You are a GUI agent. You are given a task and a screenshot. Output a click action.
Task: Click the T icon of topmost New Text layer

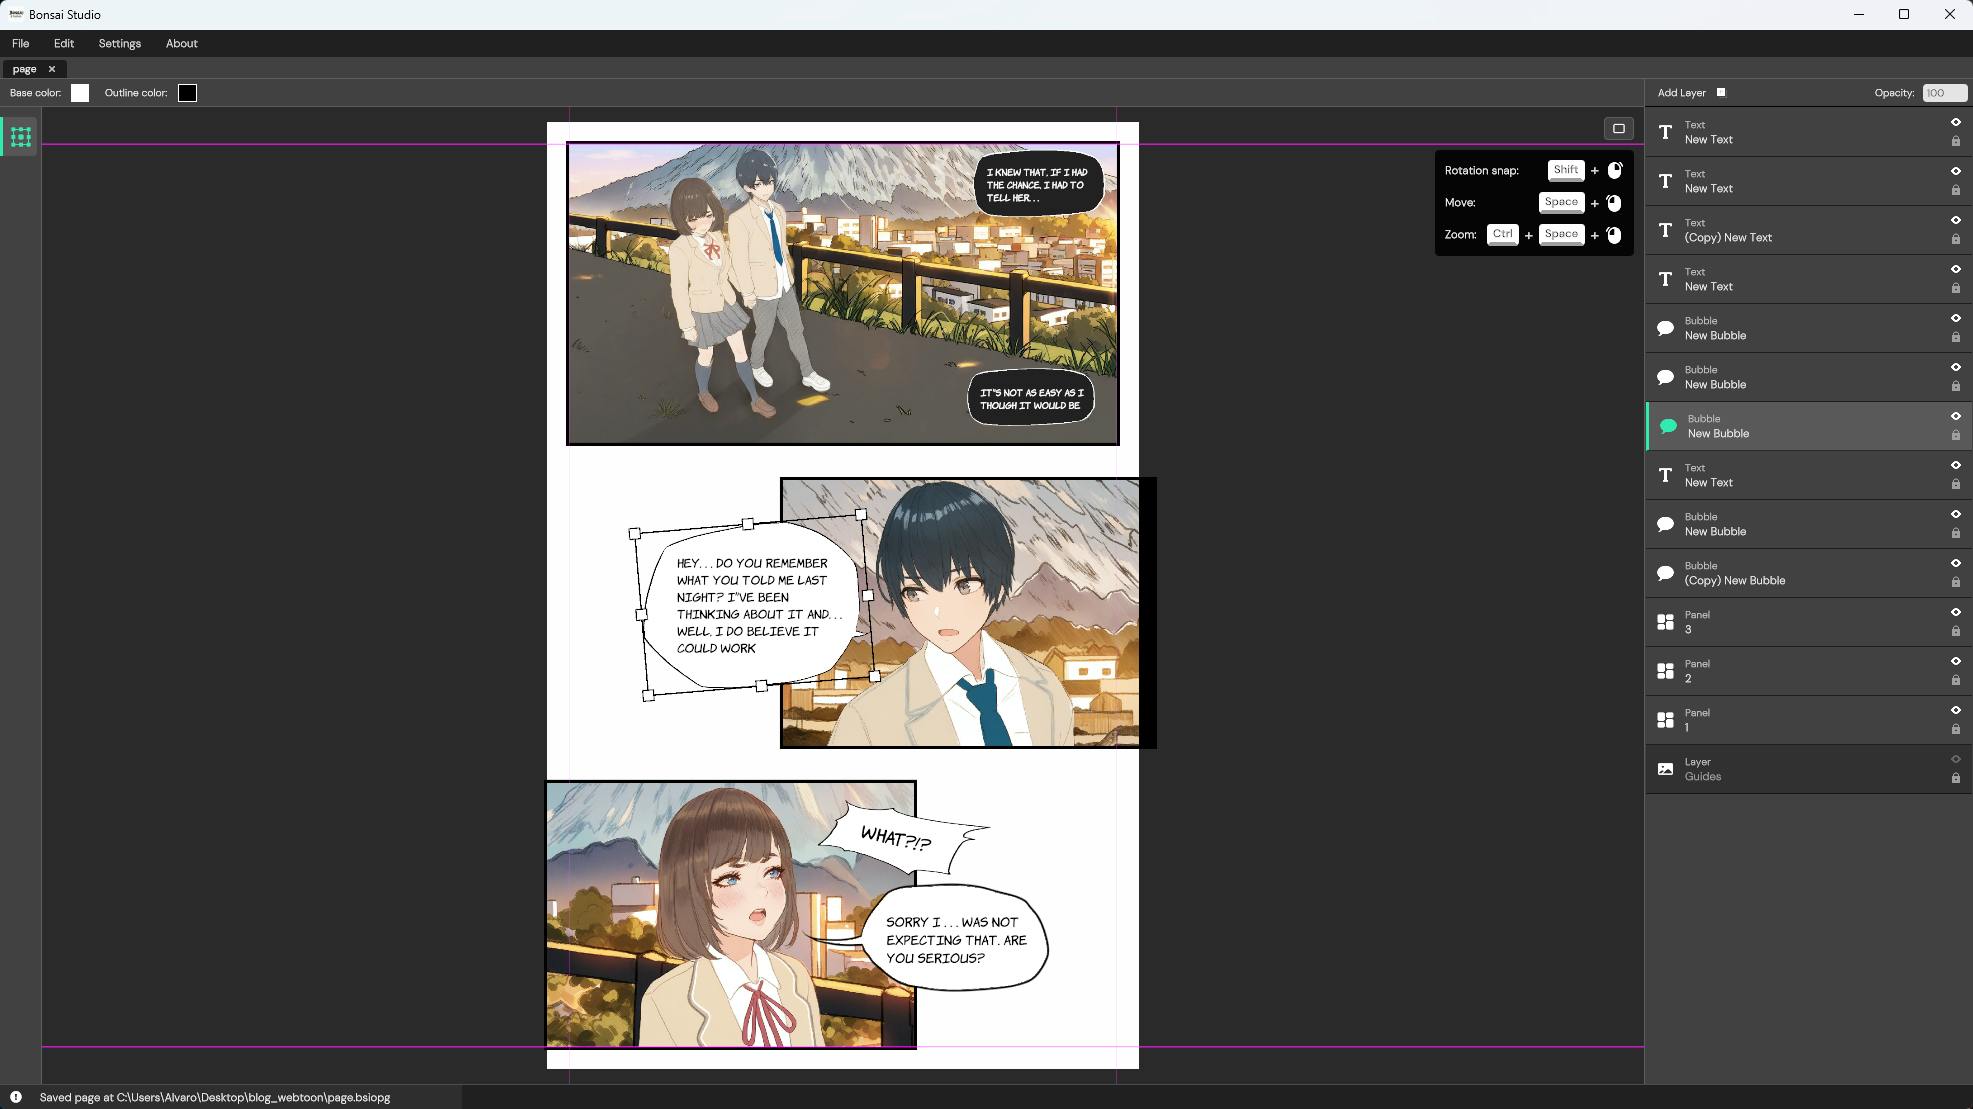pyautogui.click(x=1665, y=132)
